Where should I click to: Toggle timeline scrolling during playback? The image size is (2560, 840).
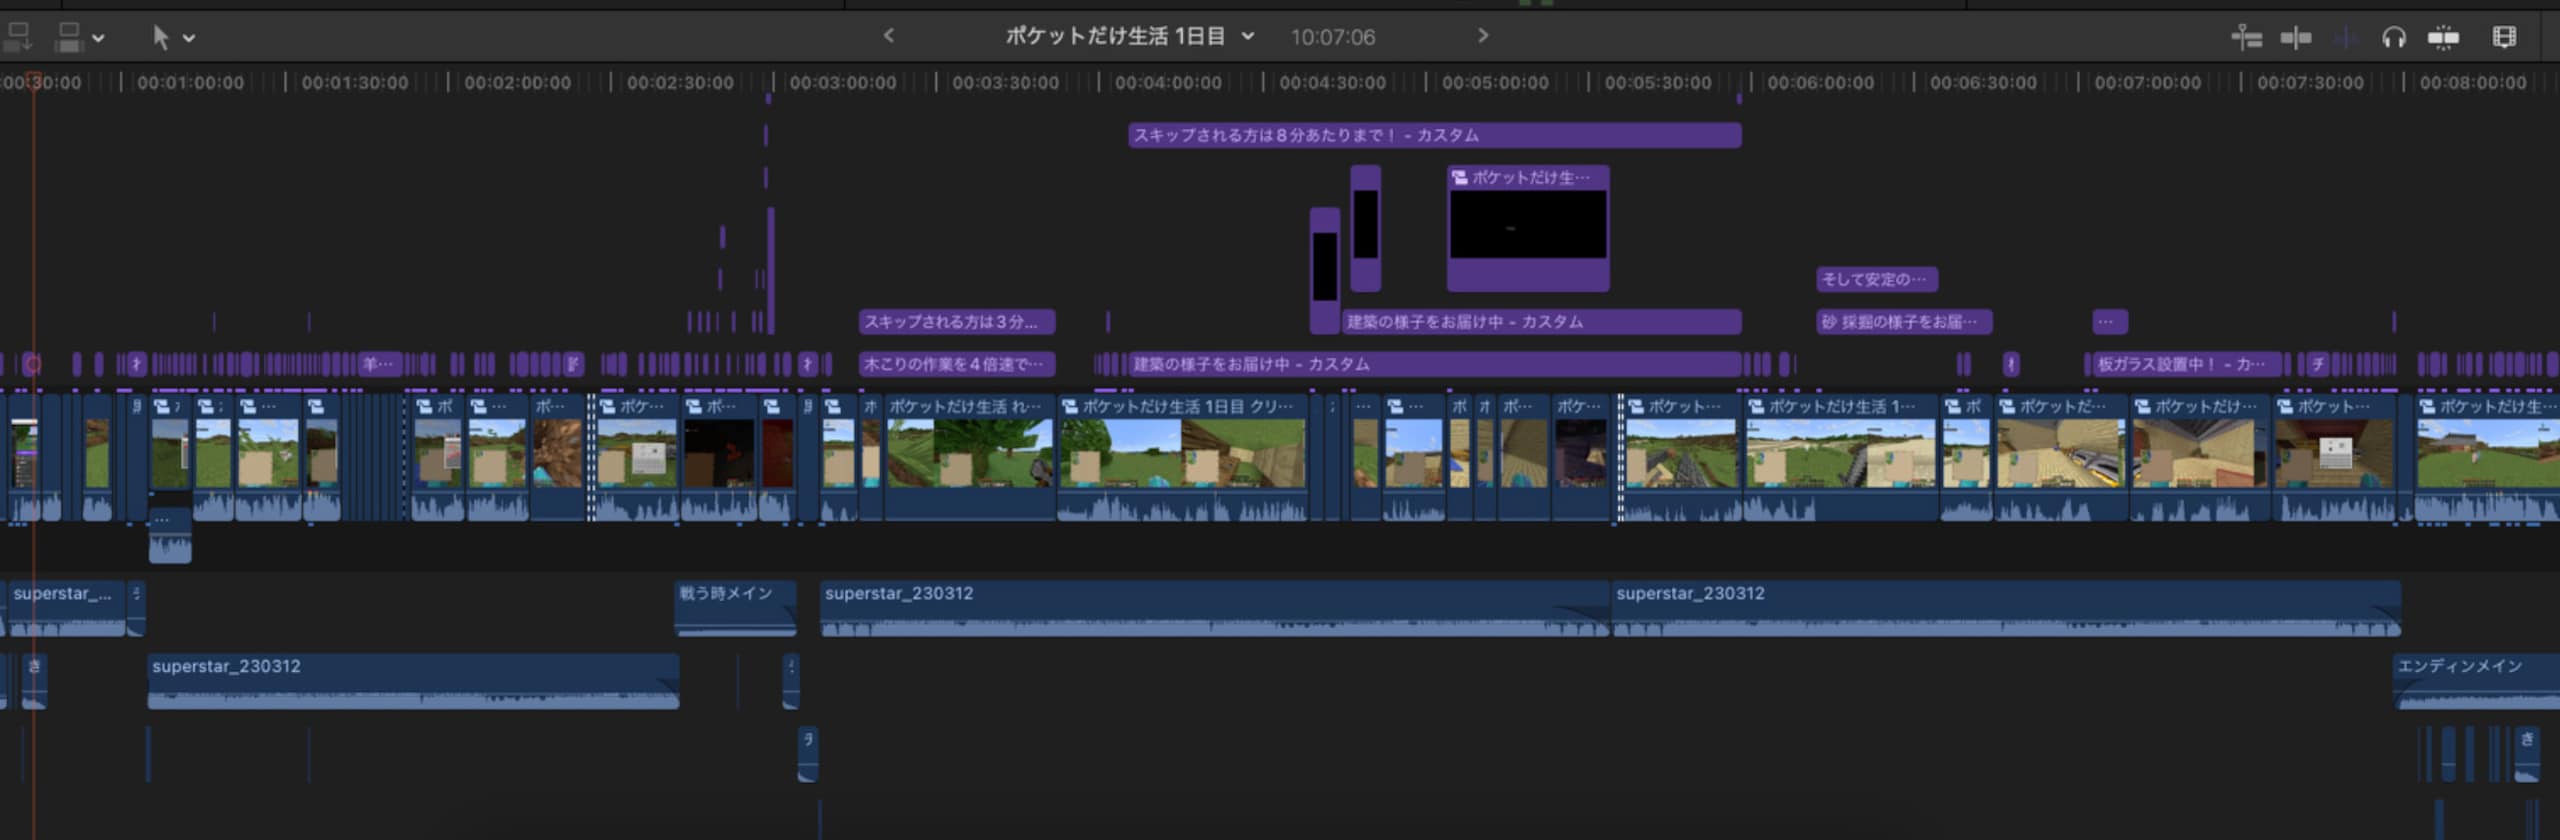(x=2246, y=38)
